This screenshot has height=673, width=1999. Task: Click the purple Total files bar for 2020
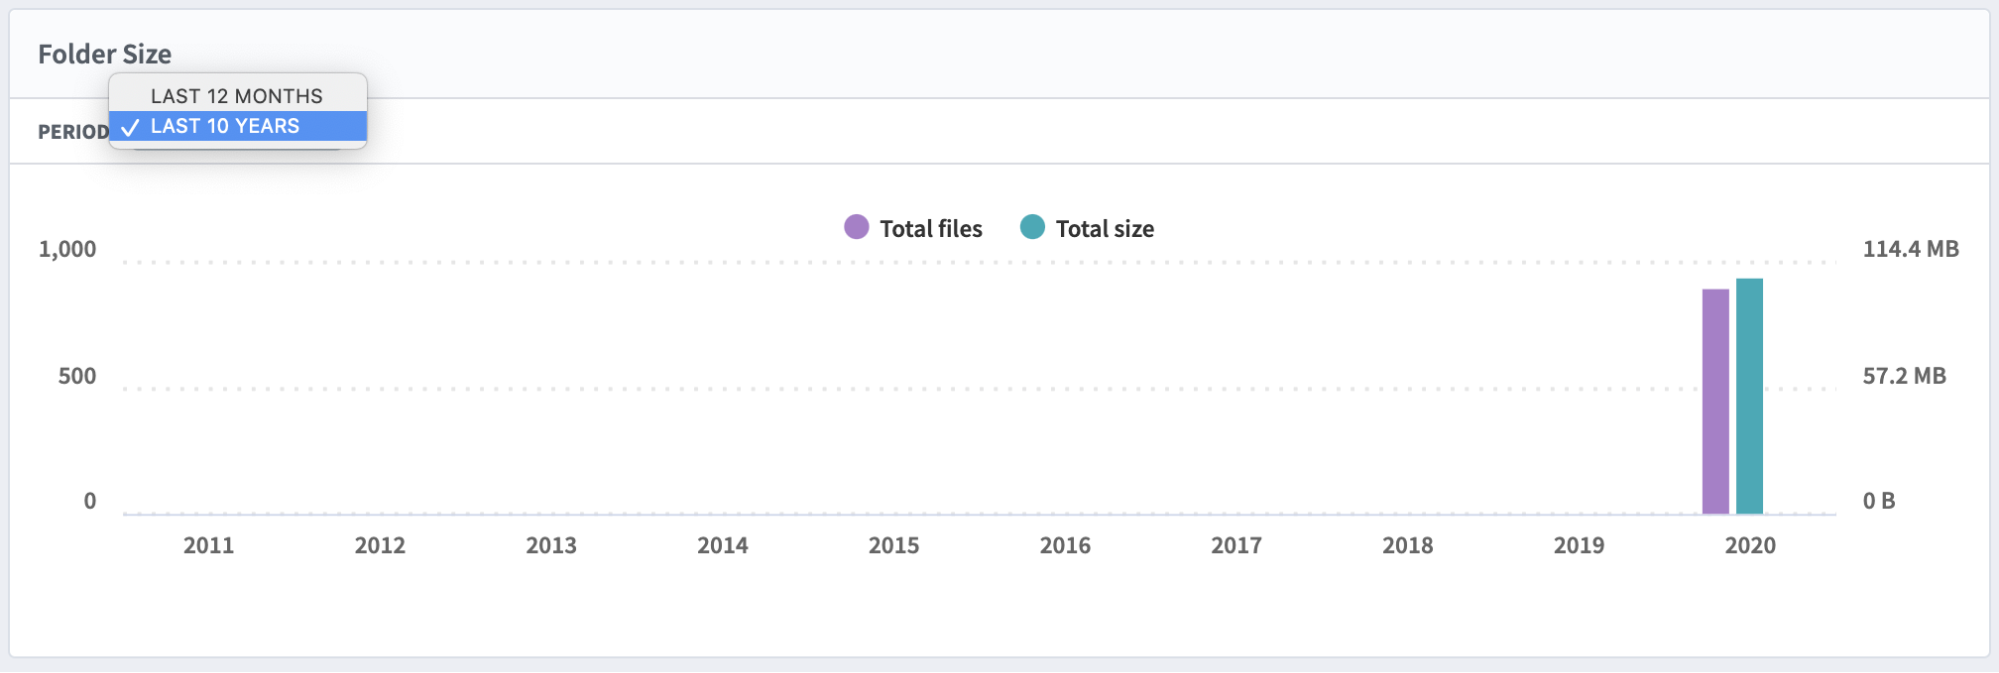pos(1715,401)
